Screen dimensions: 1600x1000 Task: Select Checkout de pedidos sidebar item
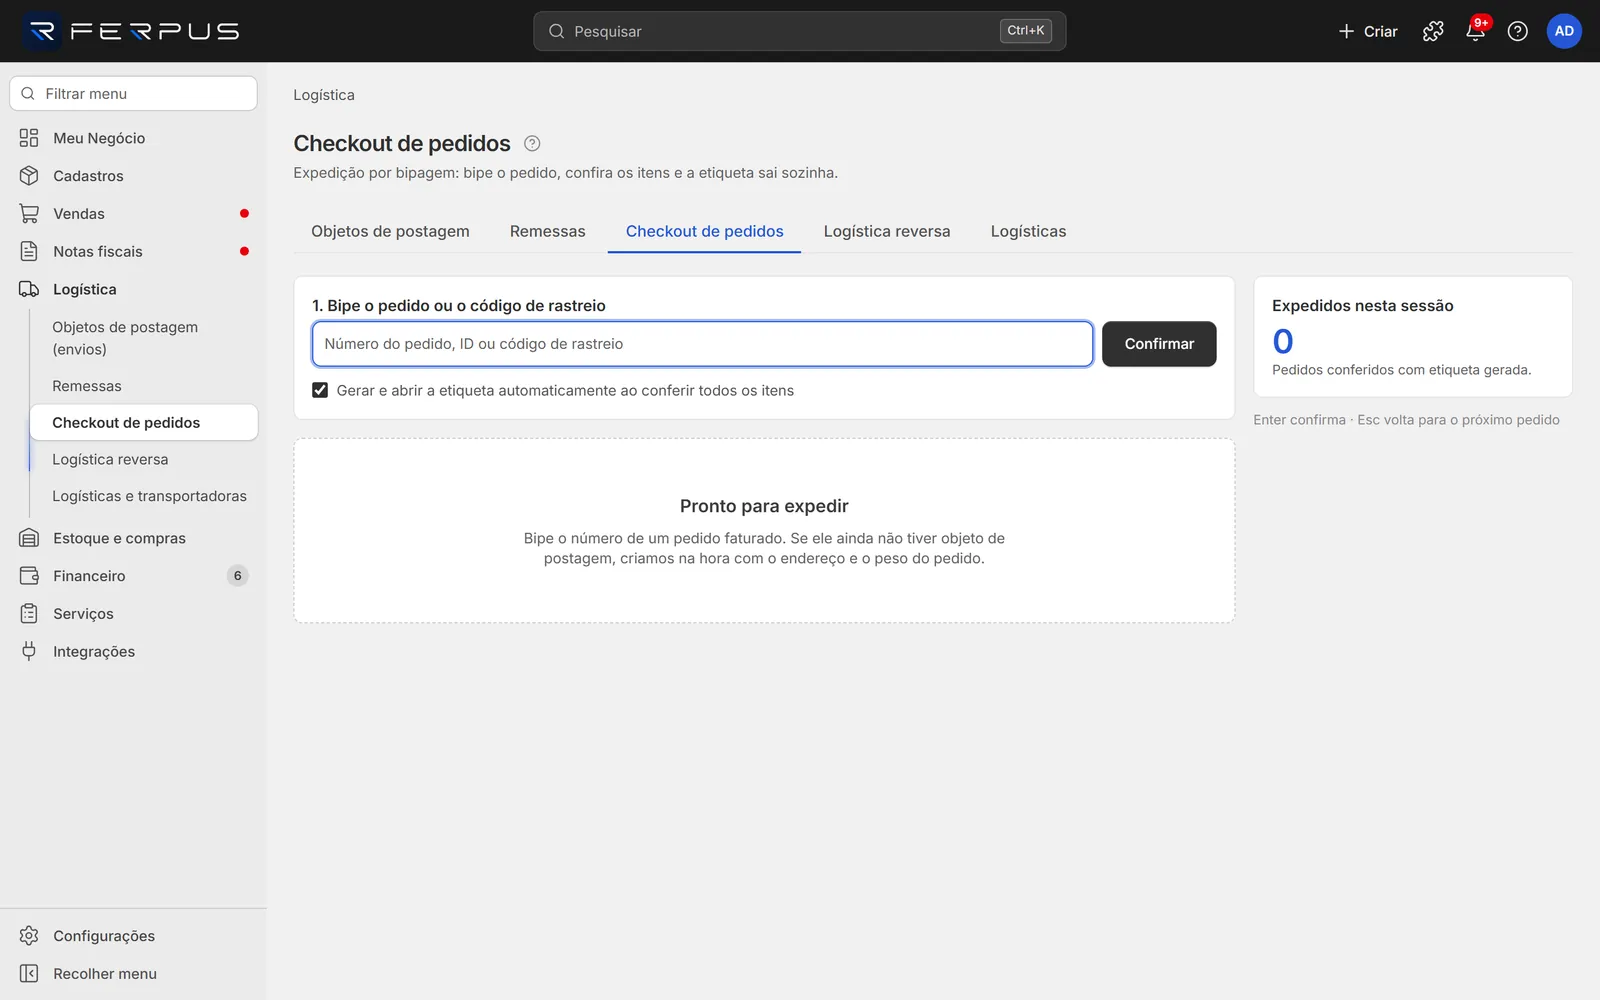click(144, 423)
